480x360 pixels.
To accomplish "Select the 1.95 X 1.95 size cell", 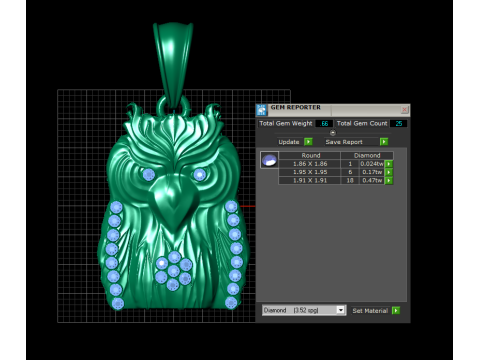I will [x=310, y=172].
